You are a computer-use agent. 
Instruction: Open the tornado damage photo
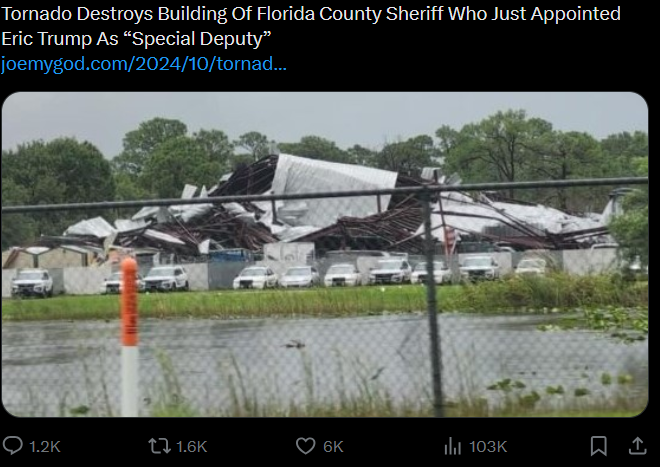coord(325,254)
